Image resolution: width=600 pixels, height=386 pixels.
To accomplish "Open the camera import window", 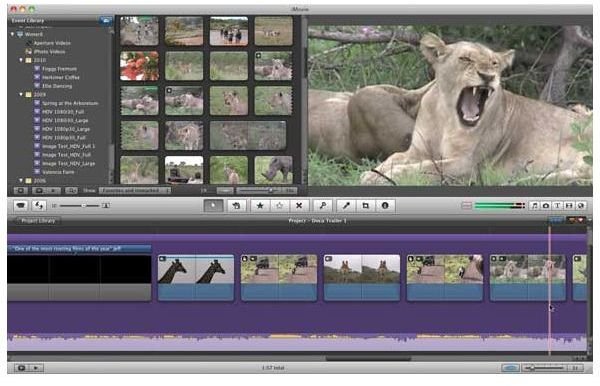I will click(x=21, y=206).
